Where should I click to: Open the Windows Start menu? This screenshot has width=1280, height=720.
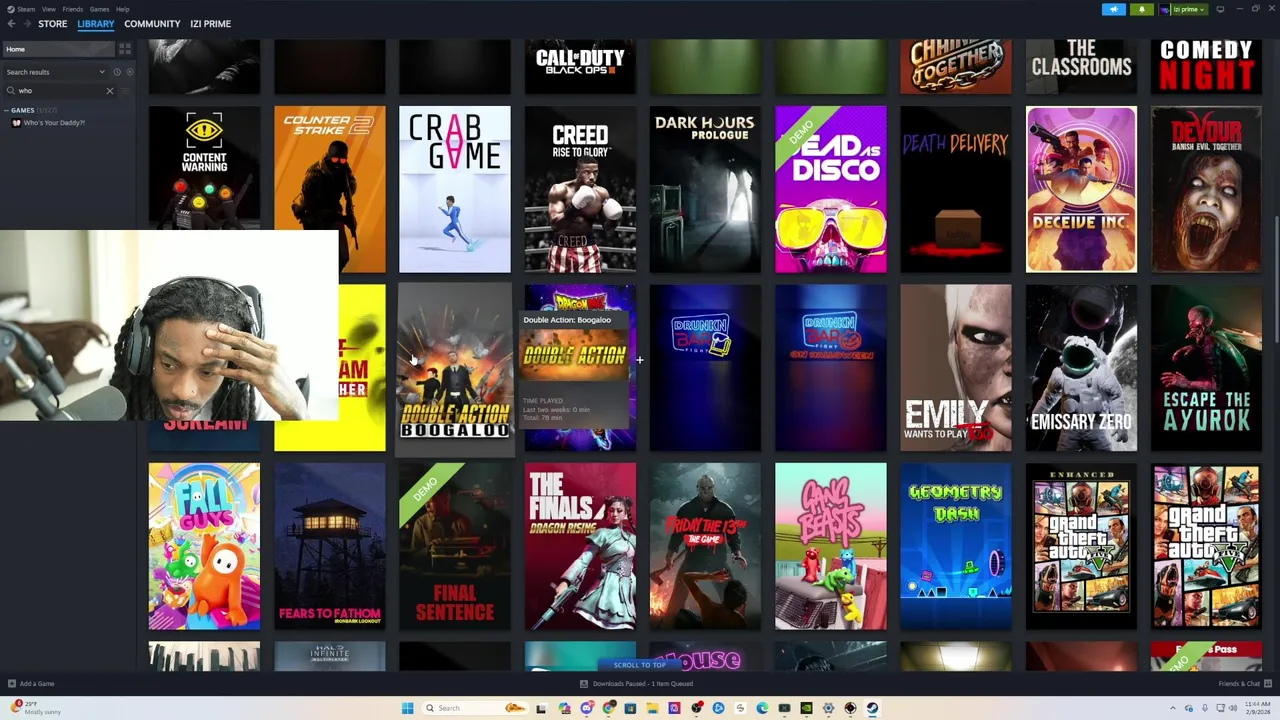click(407, 708)
